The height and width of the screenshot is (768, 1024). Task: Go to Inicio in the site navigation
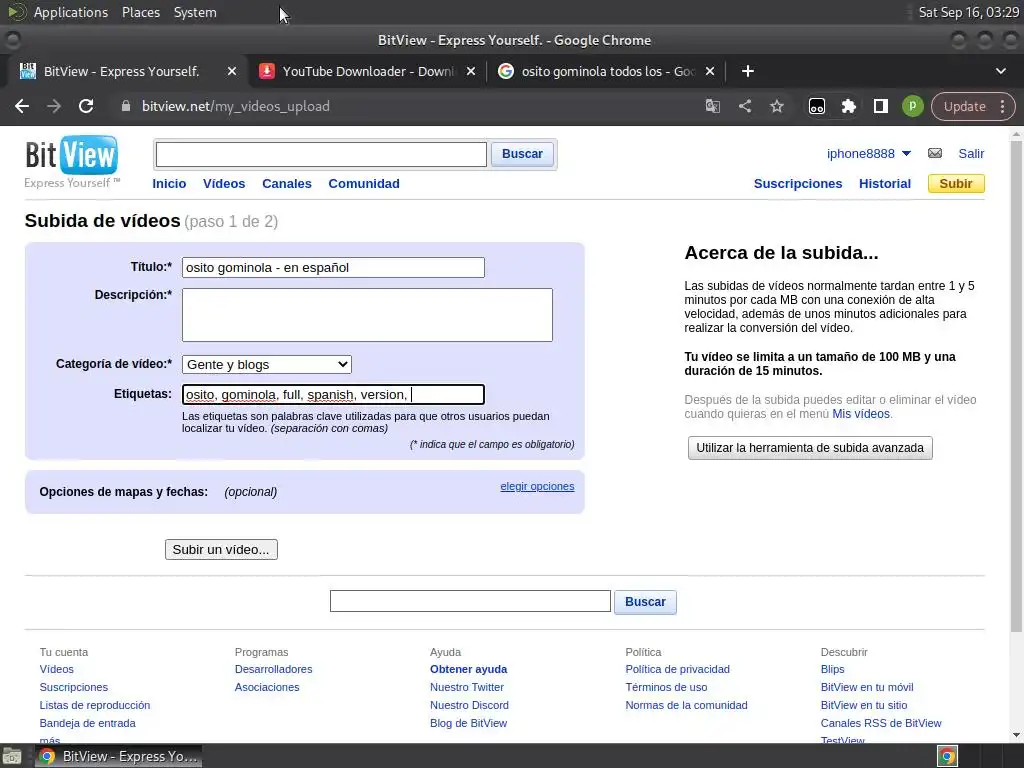coord(169,184)
